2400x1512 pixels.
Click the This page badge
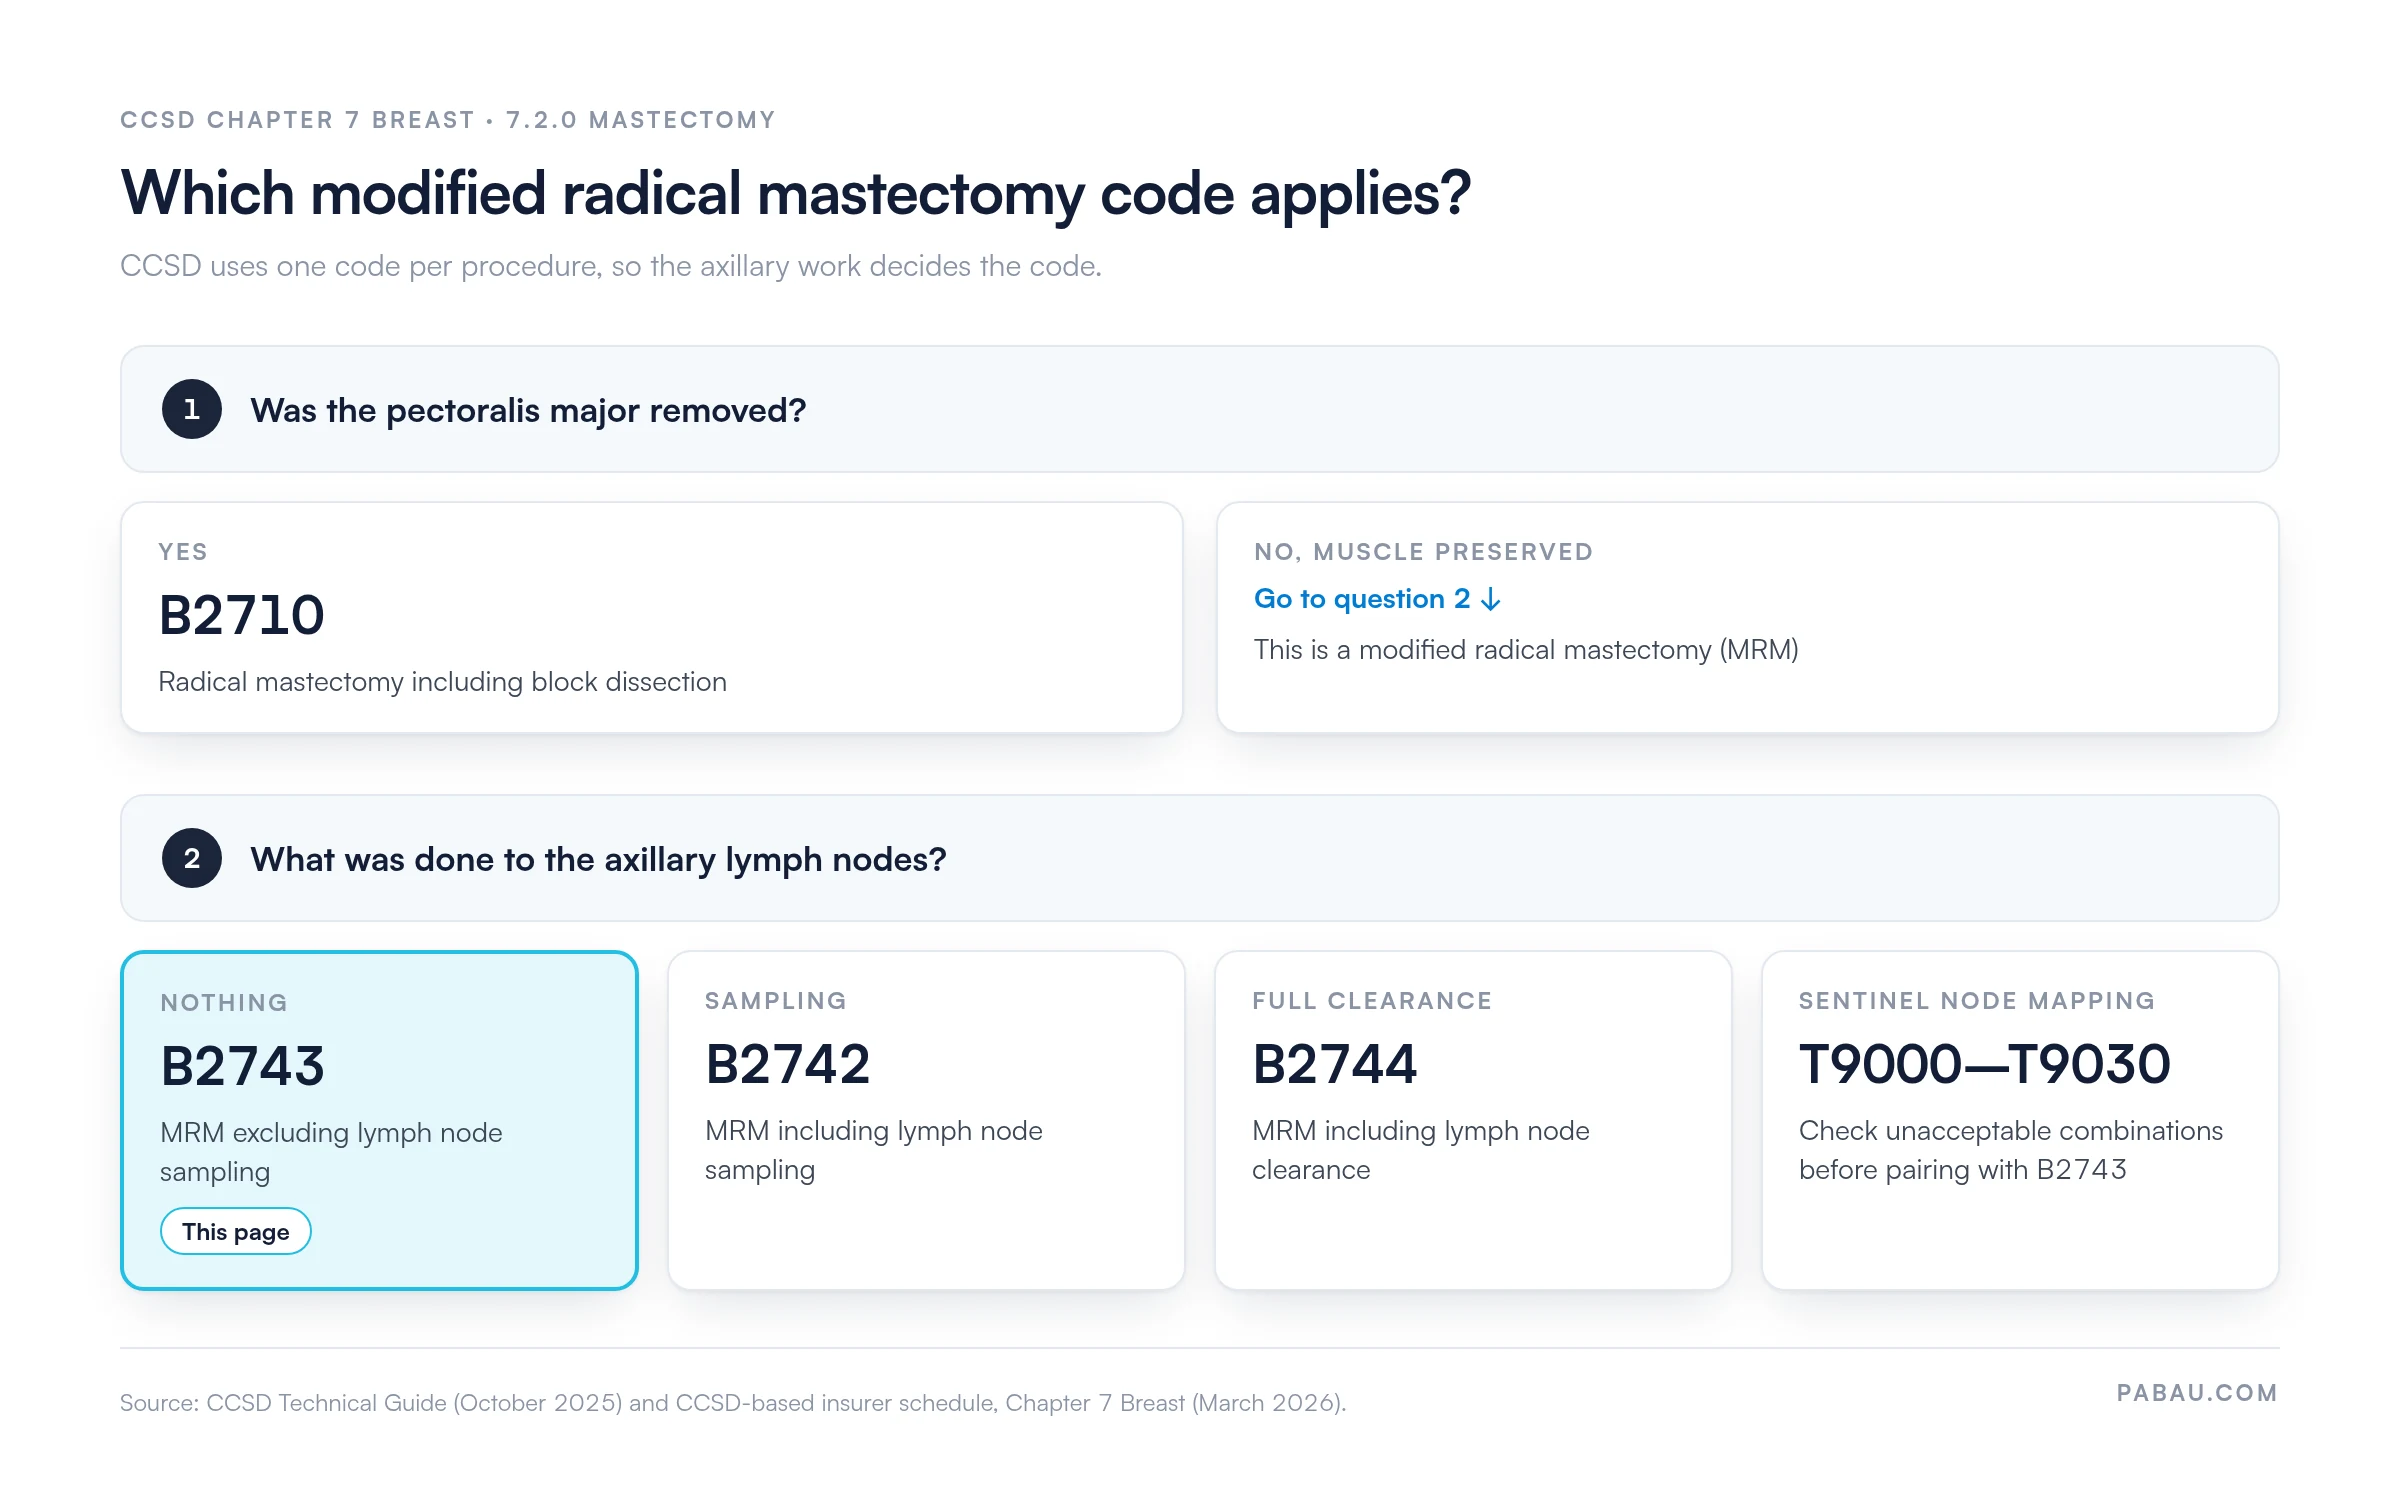tap(235, 1231)
